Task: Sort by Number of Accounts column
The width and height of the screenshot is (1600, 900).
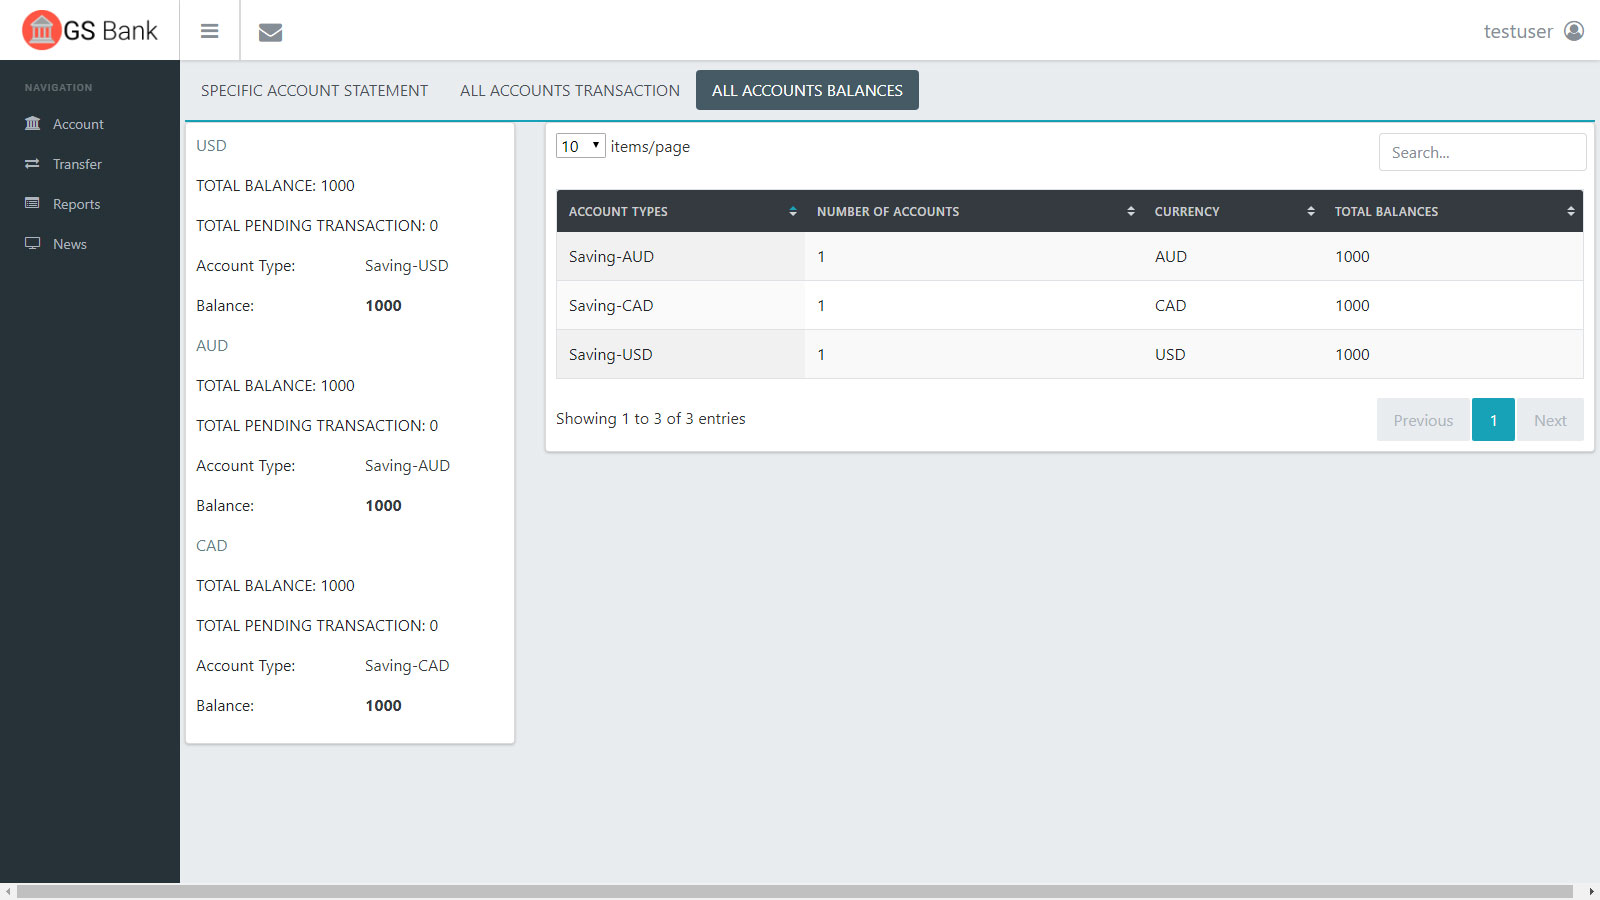Action: (x=974, y=212)
